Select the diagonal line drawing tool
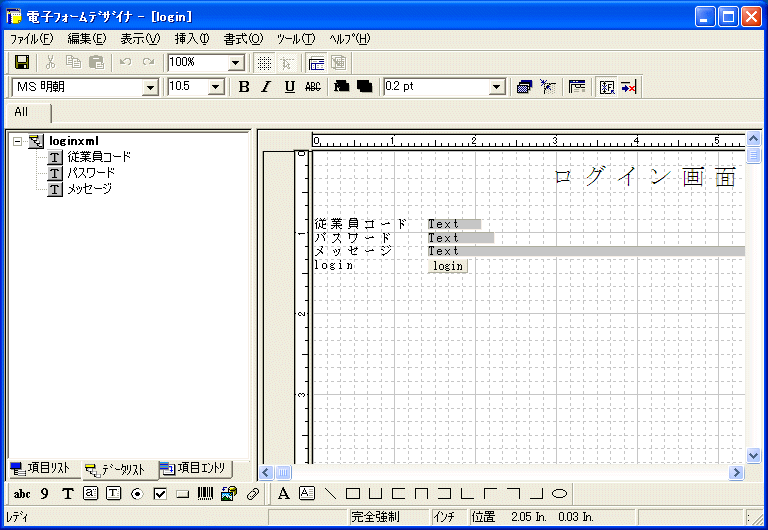This screenshot has height=530, width=768. coord(331,493)
